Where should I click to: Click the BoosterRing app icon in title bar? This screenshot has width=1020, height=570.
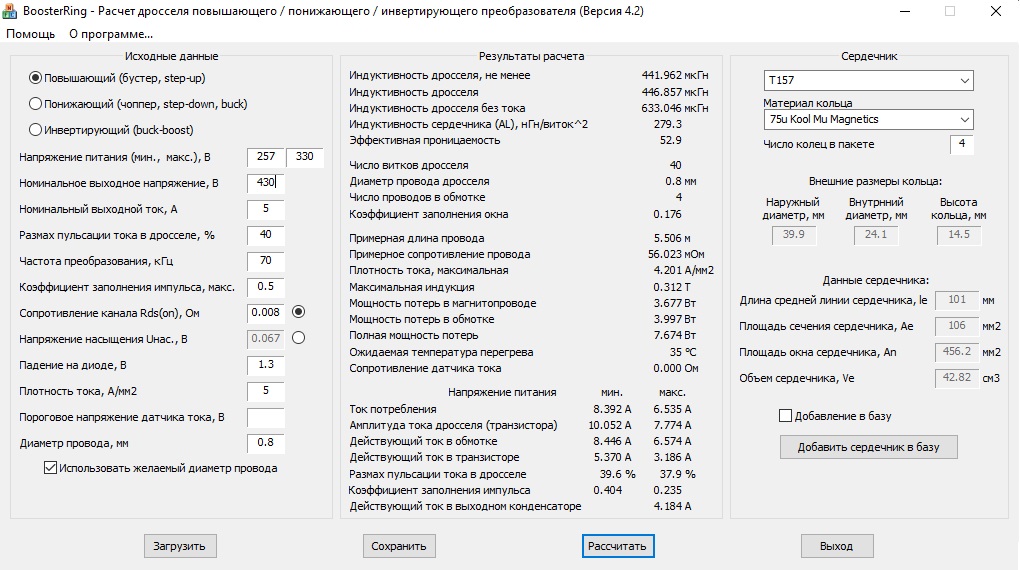(12, 11)
